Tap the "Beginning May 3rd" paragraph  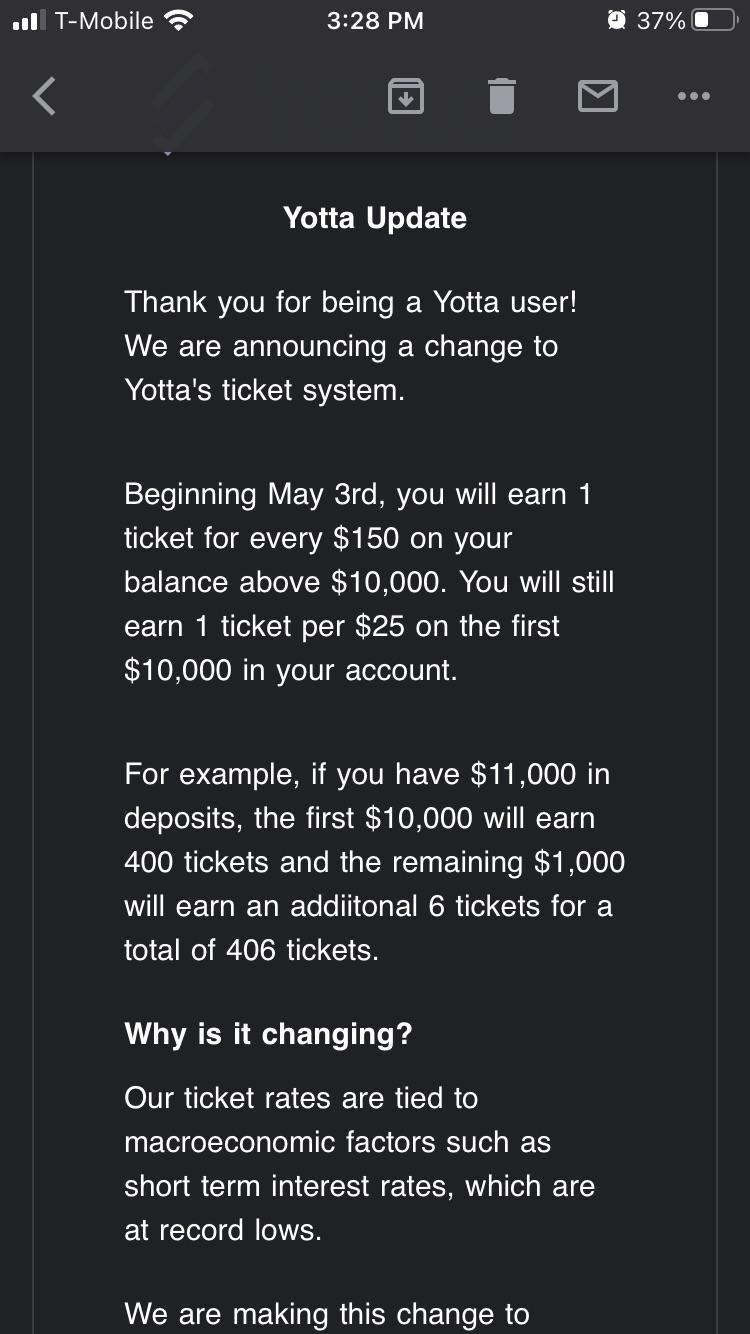point(369,582)
